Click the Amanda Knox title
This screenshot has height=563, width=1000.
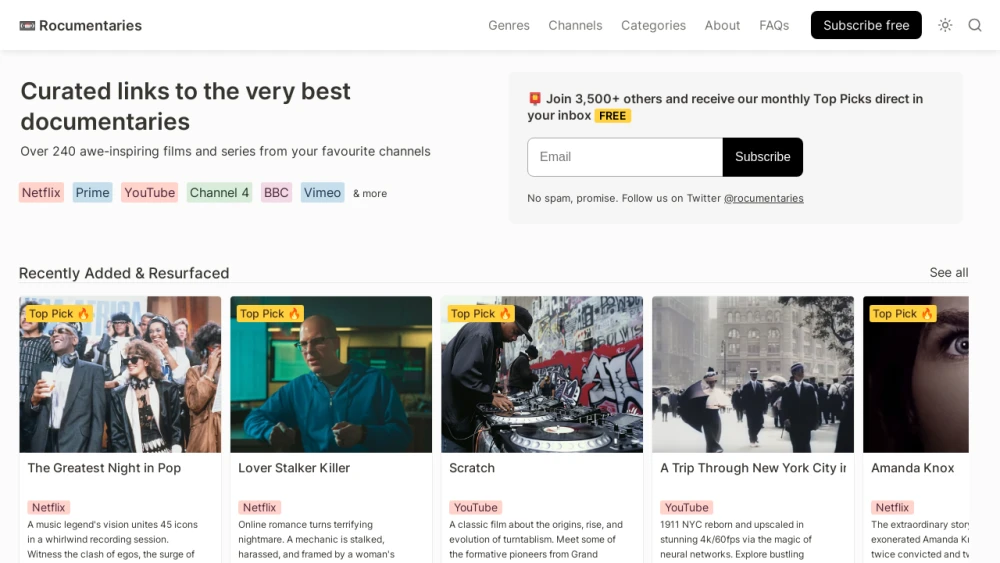913,468
